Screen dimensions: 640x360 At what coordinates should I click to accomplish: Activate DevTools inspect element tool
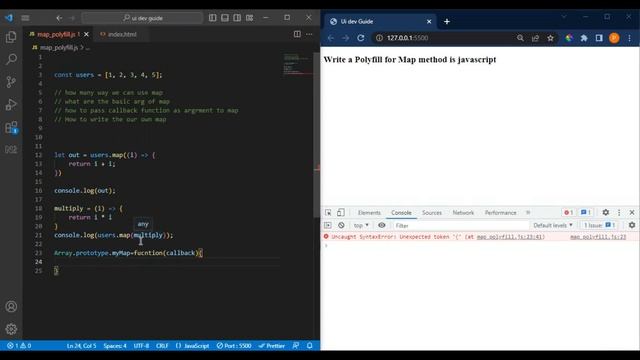click(328, 212)
